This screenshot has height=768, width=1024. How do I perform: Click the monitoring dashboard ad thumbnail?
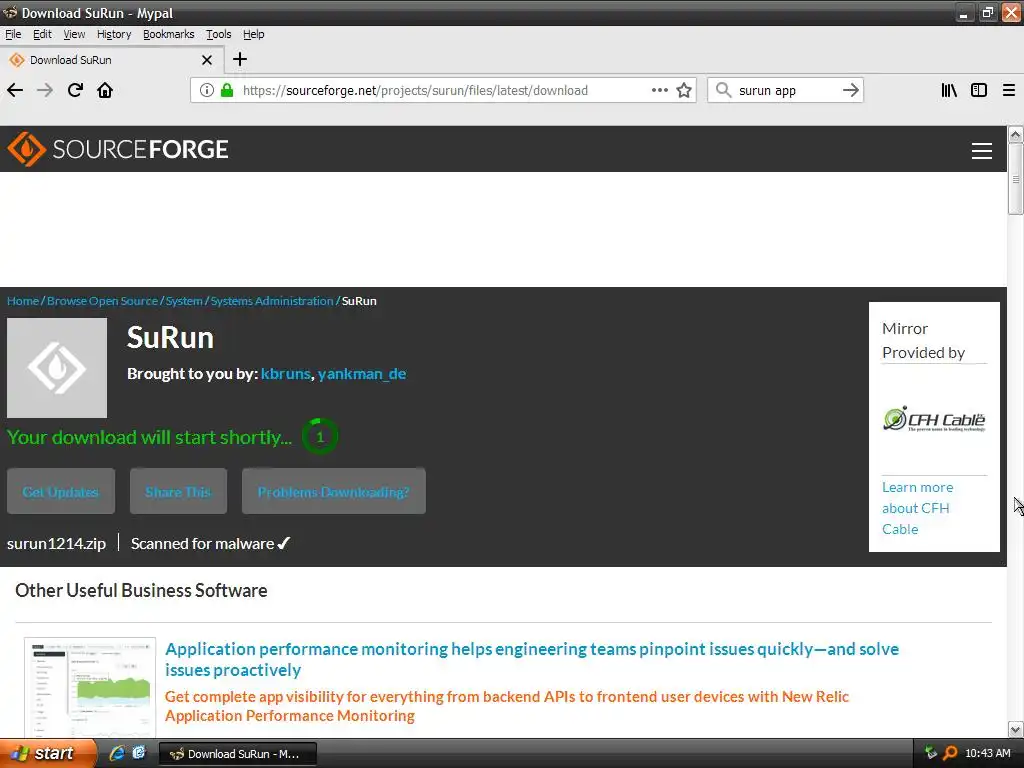click(90, 688)
